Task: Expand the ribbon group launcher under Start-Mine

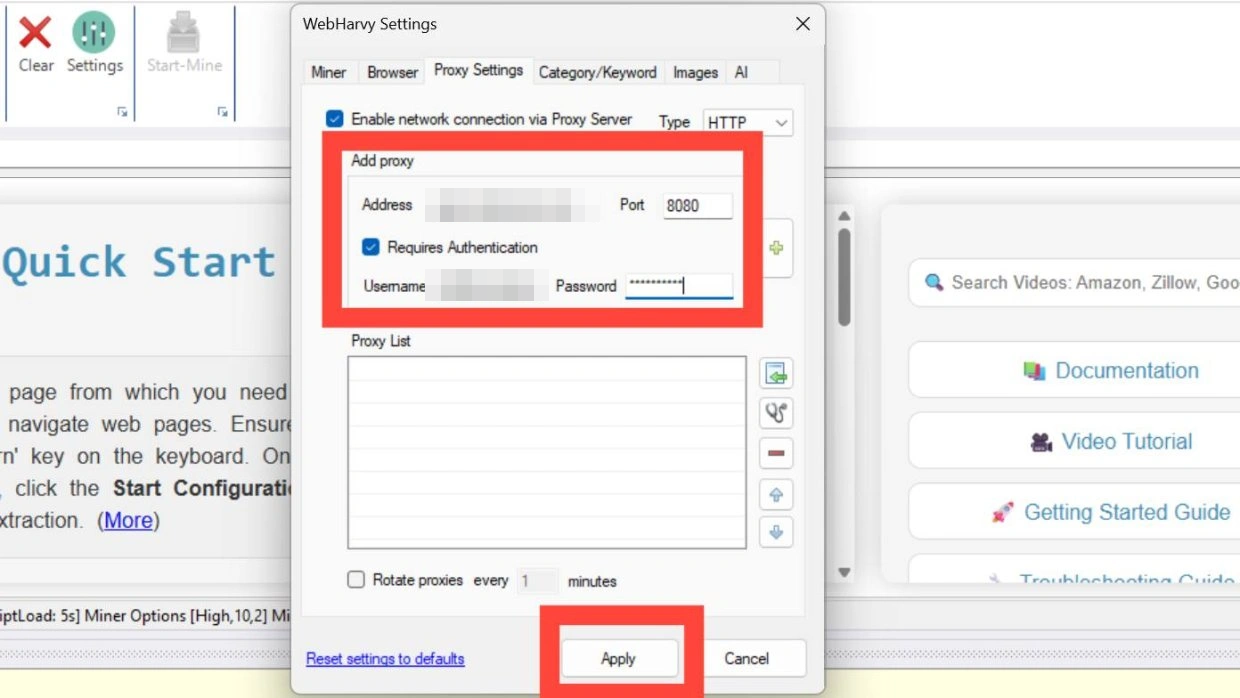Action: point(222,112)
